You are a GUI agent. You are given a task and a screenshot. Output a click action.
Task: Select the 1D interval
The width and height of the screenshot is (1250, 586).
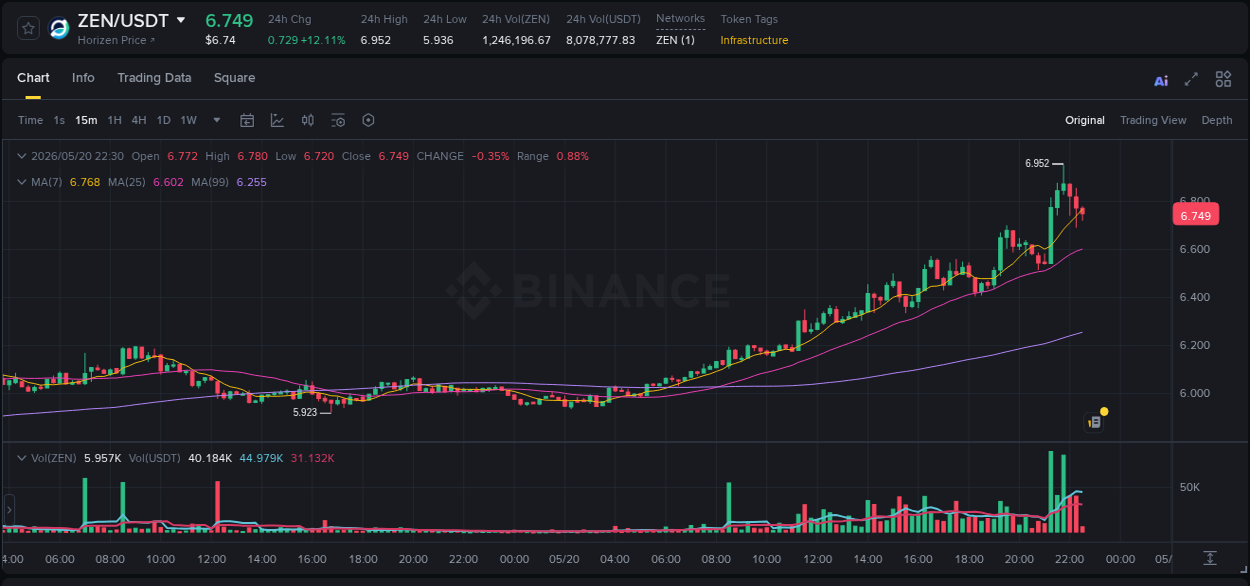pos(163,120)
